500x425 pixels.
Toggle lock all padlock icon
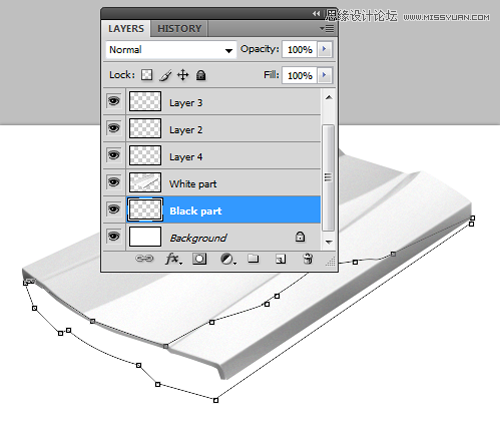pyautogui.click(x=201, y=75)
